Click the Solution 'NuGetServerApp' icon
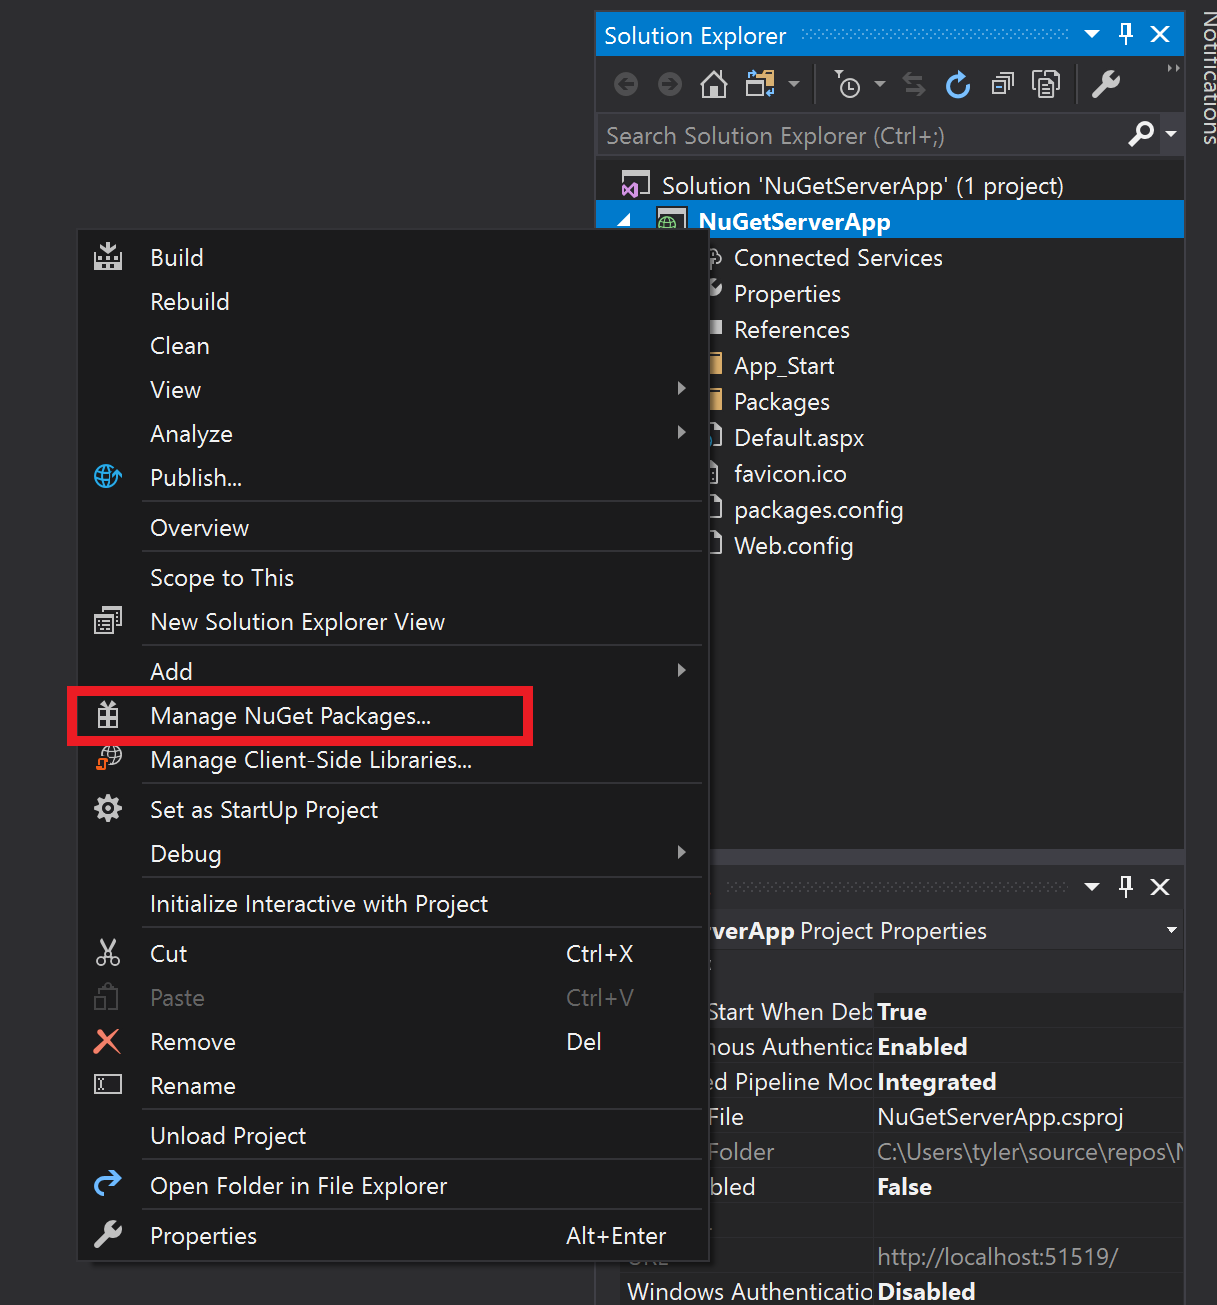Screen dimensions: 1217x1305 636,185
